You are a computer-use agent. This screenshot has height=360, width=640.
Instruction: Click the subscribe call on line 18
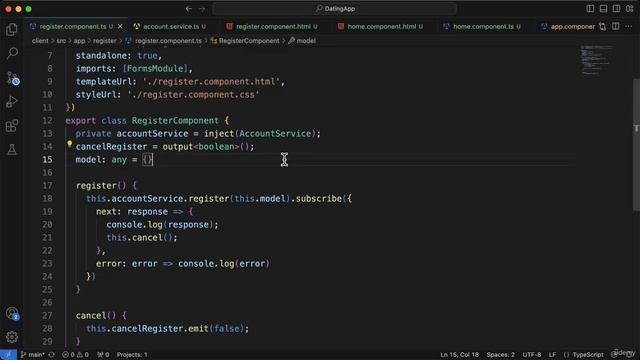pyautogui.click(x=318, y=199)
